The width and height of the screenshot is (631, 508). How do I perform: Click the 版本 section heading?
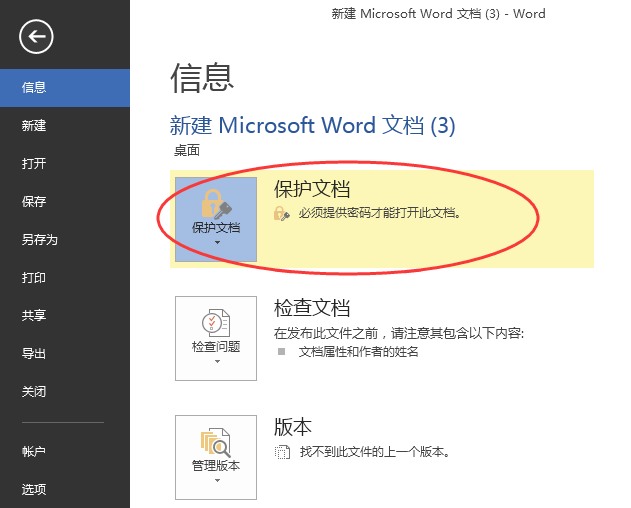(293, 427)
